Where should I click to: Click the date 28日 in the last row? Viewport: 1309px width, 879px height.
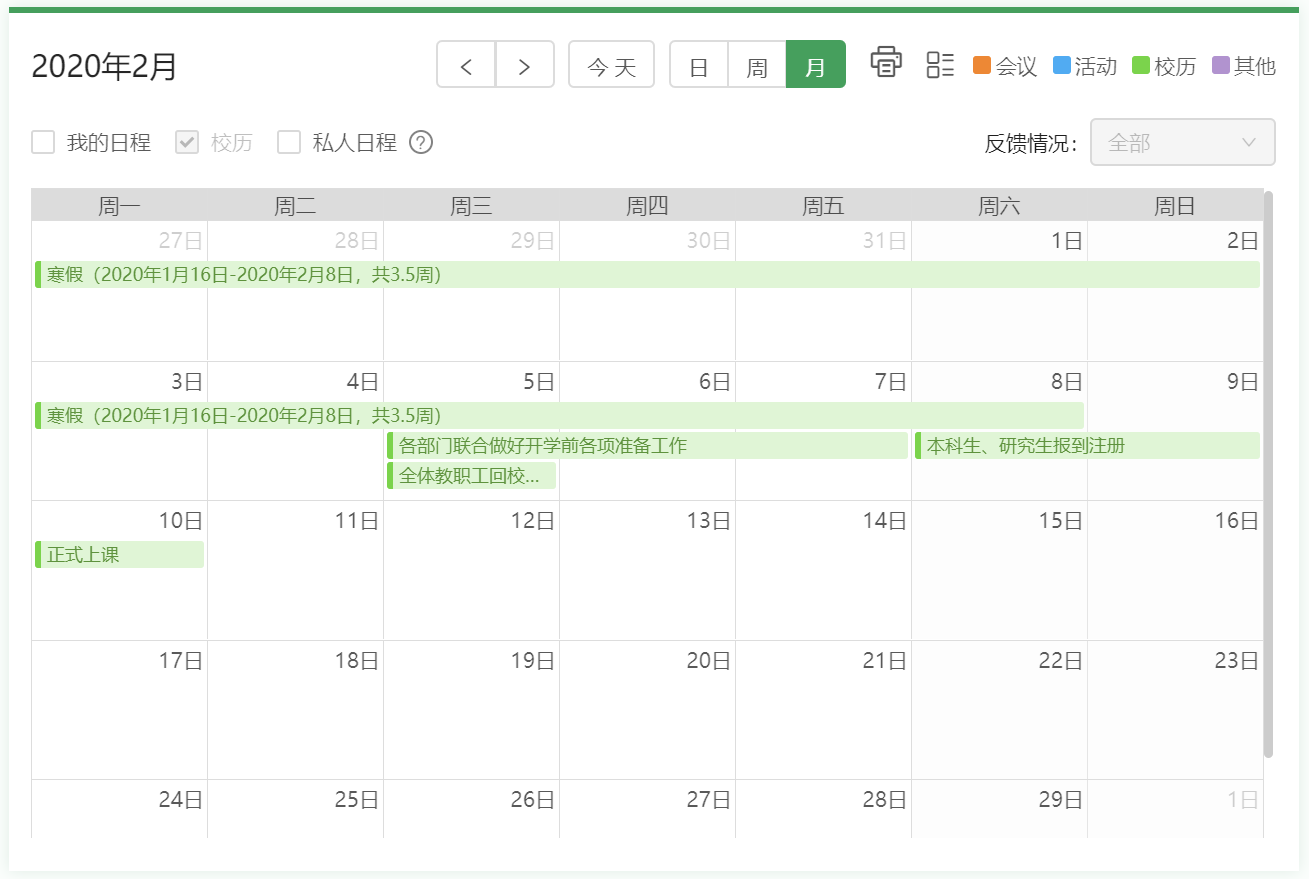point(885,799)
